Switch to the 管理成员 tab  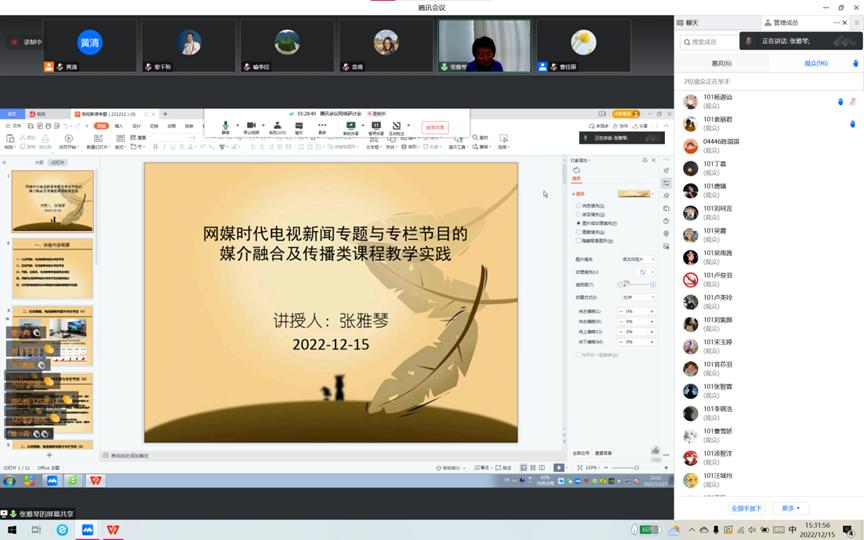tap(791, 22)
